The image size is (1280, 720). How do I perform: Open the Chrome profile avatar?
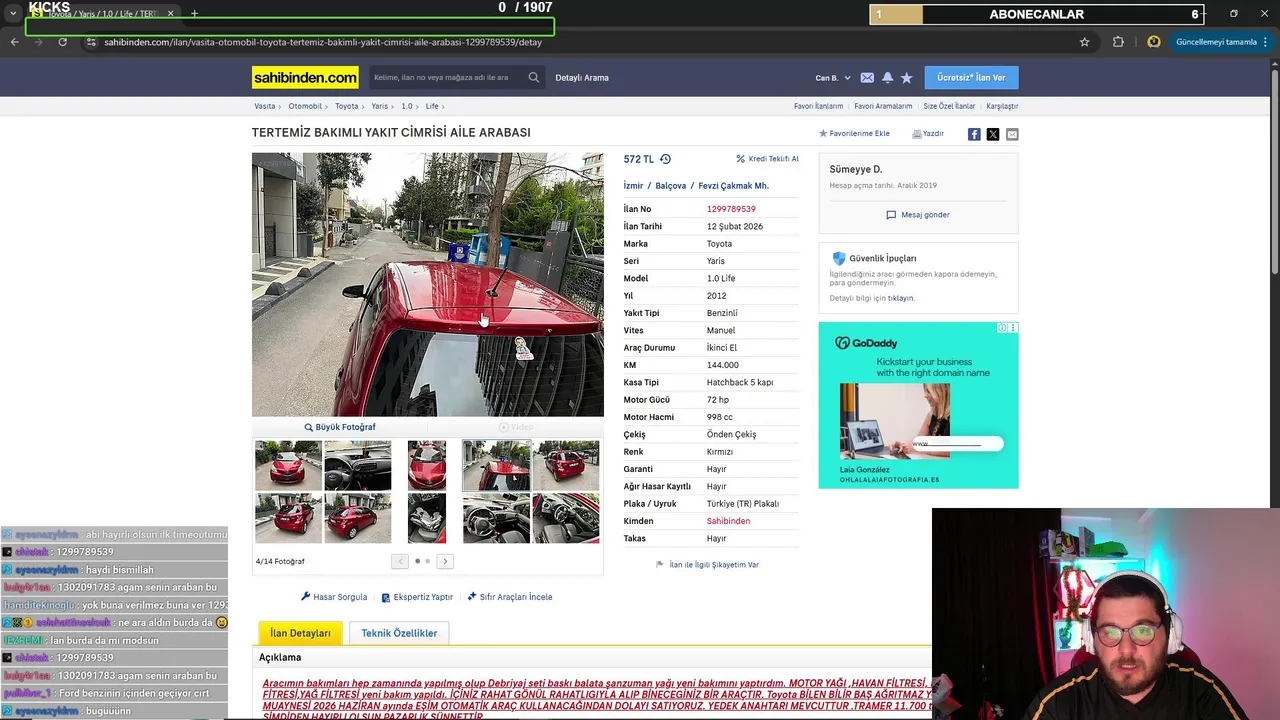[1153, 42]
